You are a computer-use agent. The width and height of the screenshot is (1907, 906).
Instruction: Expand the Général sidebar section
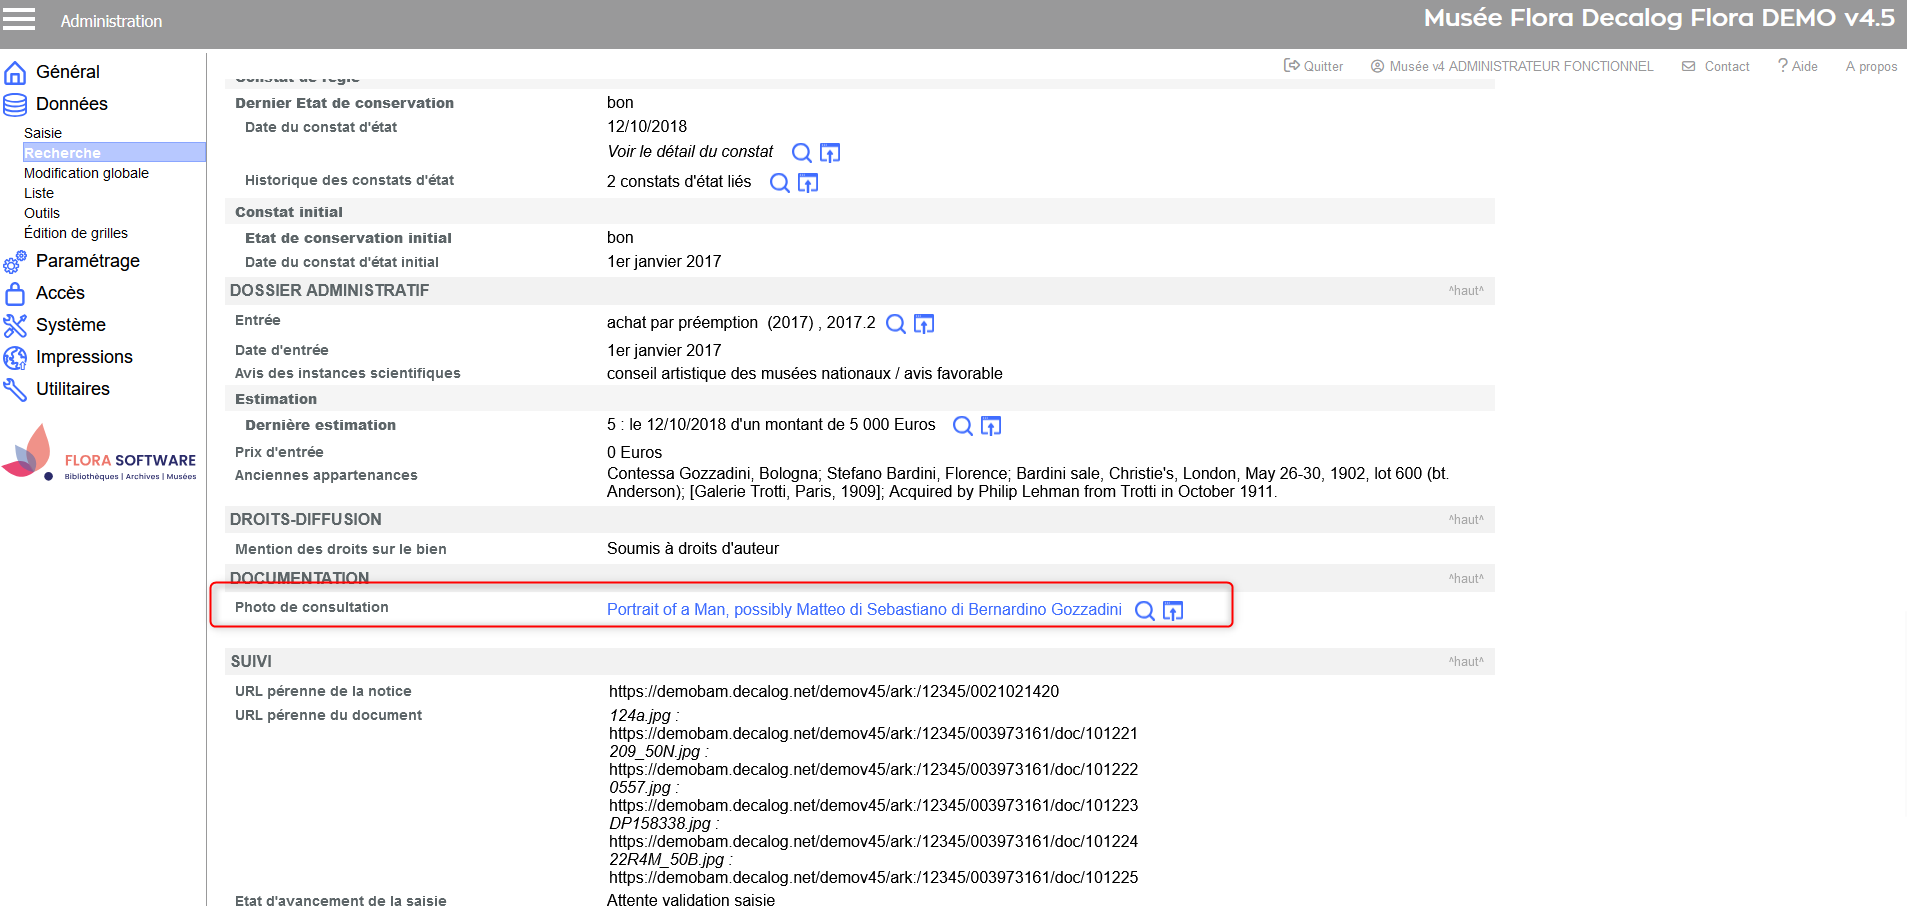pyautogui.click(x=67, y=72)
